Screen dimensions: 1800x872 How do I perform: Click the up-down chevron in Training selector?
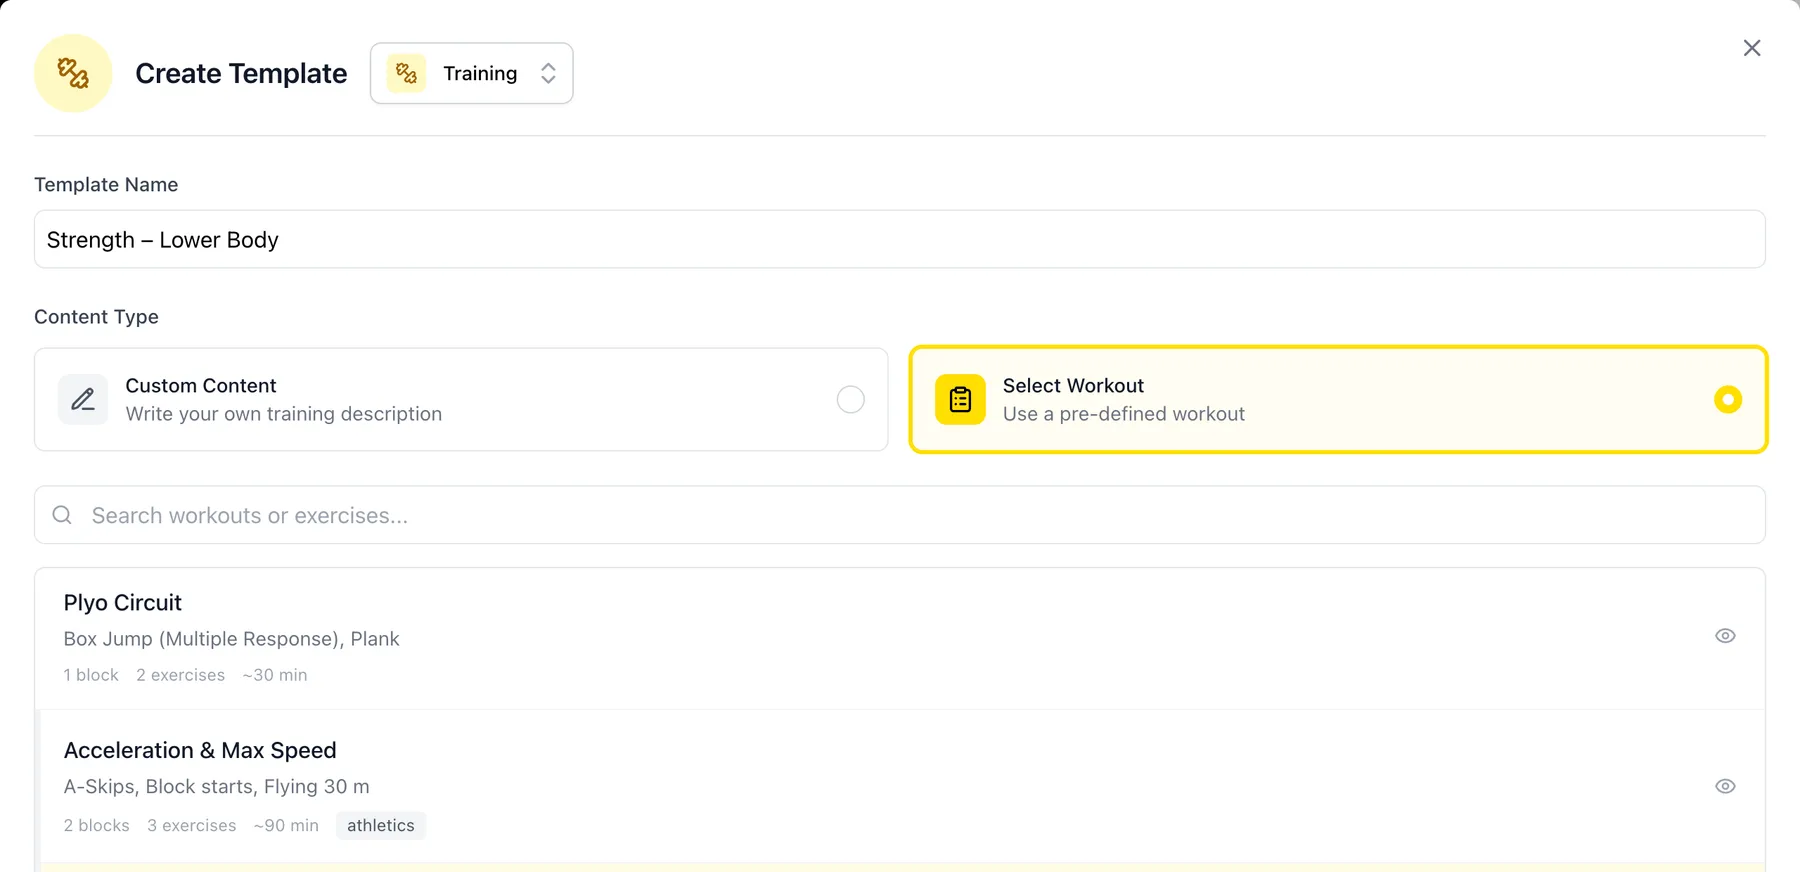tap(548, 73)
